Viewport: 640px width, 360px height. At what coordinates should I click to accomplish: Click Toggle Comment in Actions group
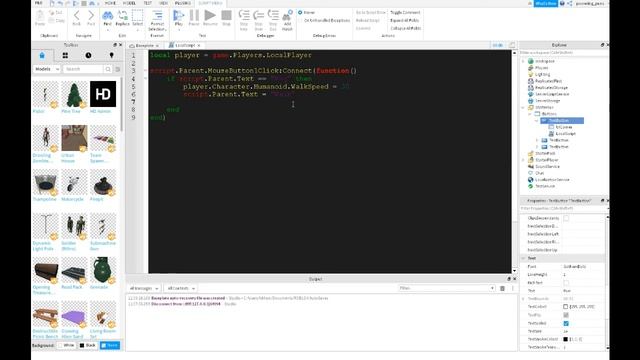[x=405, y=13]
